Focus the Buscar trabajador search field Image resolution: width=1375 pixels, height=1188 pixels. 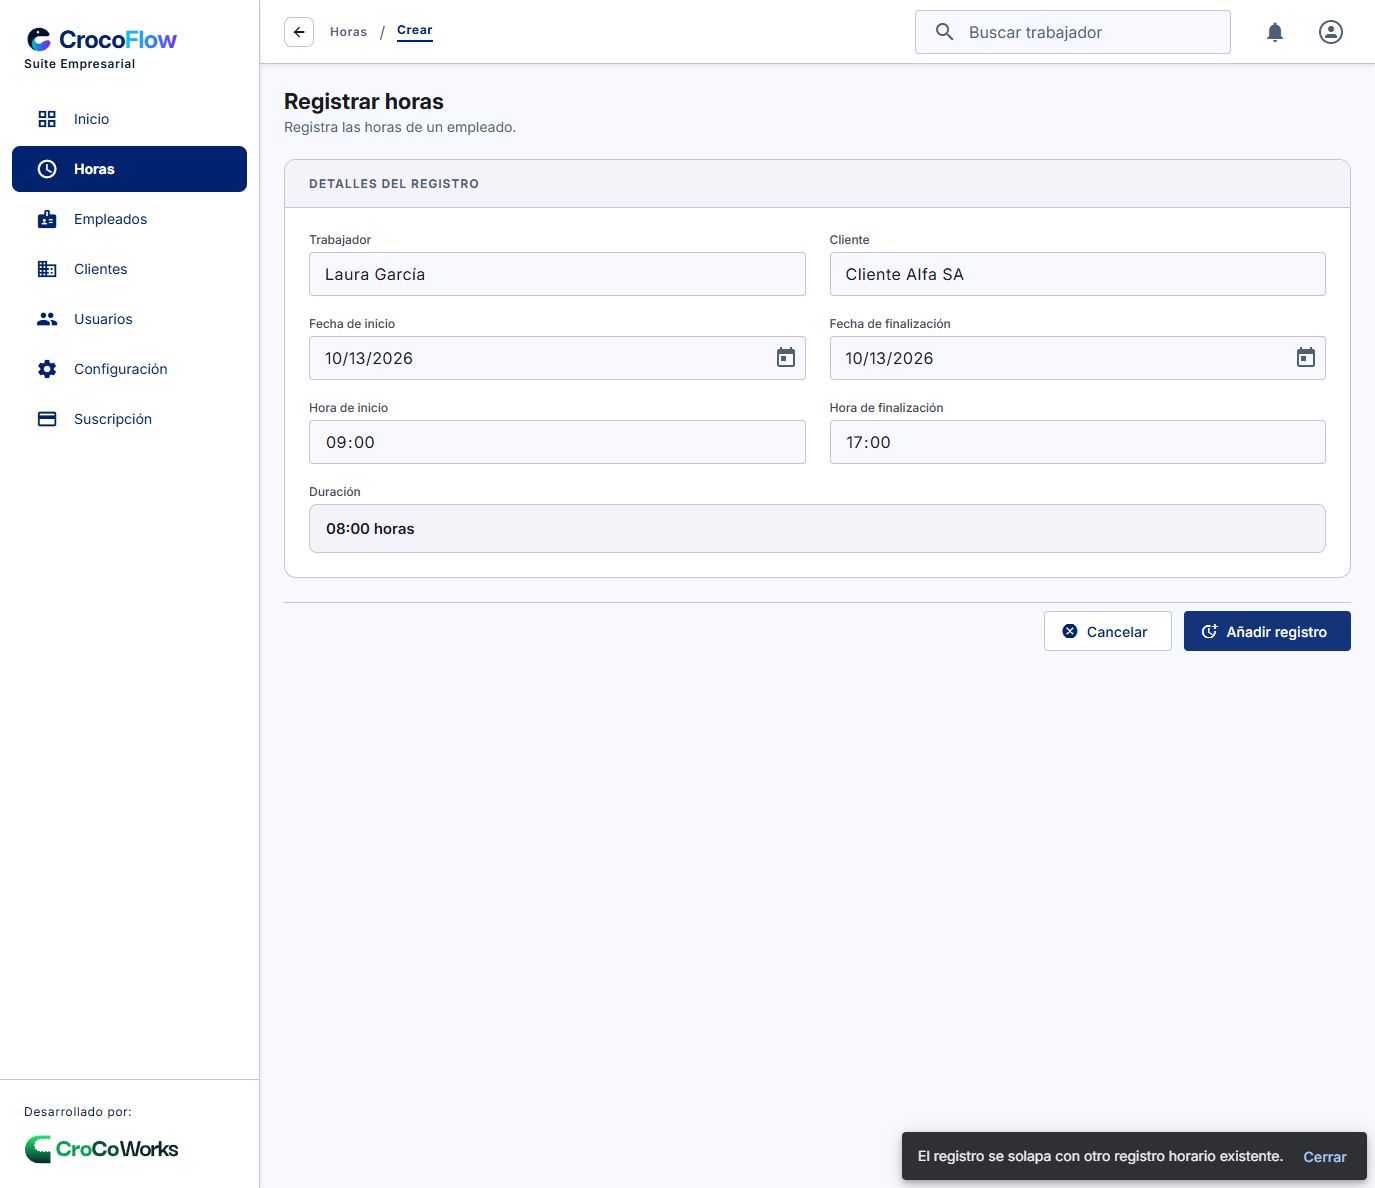pos(1072,32)
